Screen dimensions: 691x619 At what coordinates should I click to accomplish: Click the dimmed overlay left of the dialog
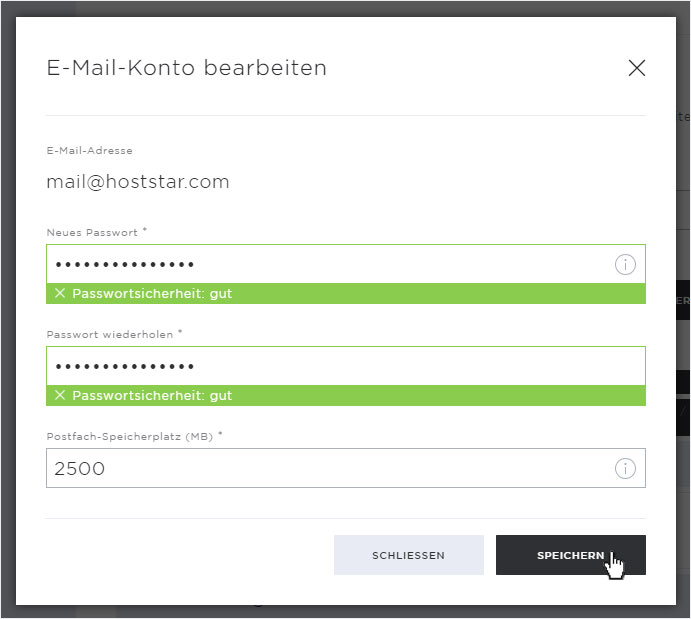tap(7, 308)
